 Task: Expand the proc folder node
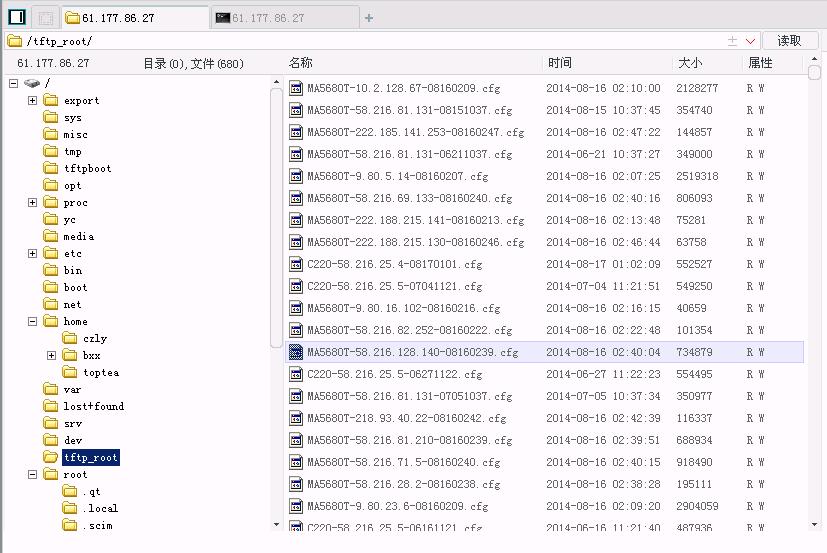point(33,203)
